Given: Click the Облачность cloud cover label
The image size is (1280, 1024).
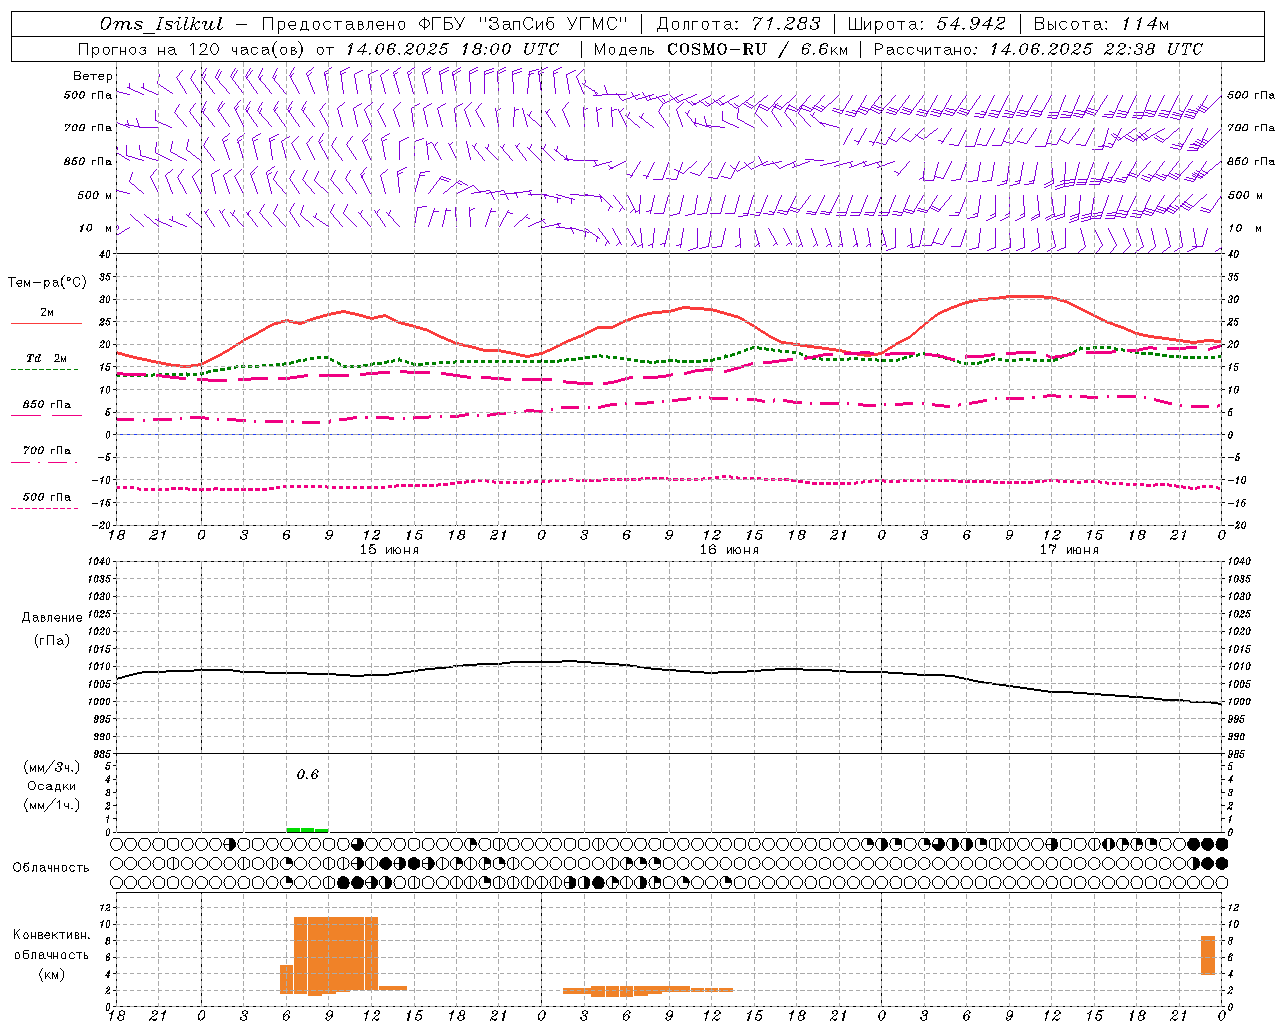Looking at the screenshot, I should tap(51, 867).
